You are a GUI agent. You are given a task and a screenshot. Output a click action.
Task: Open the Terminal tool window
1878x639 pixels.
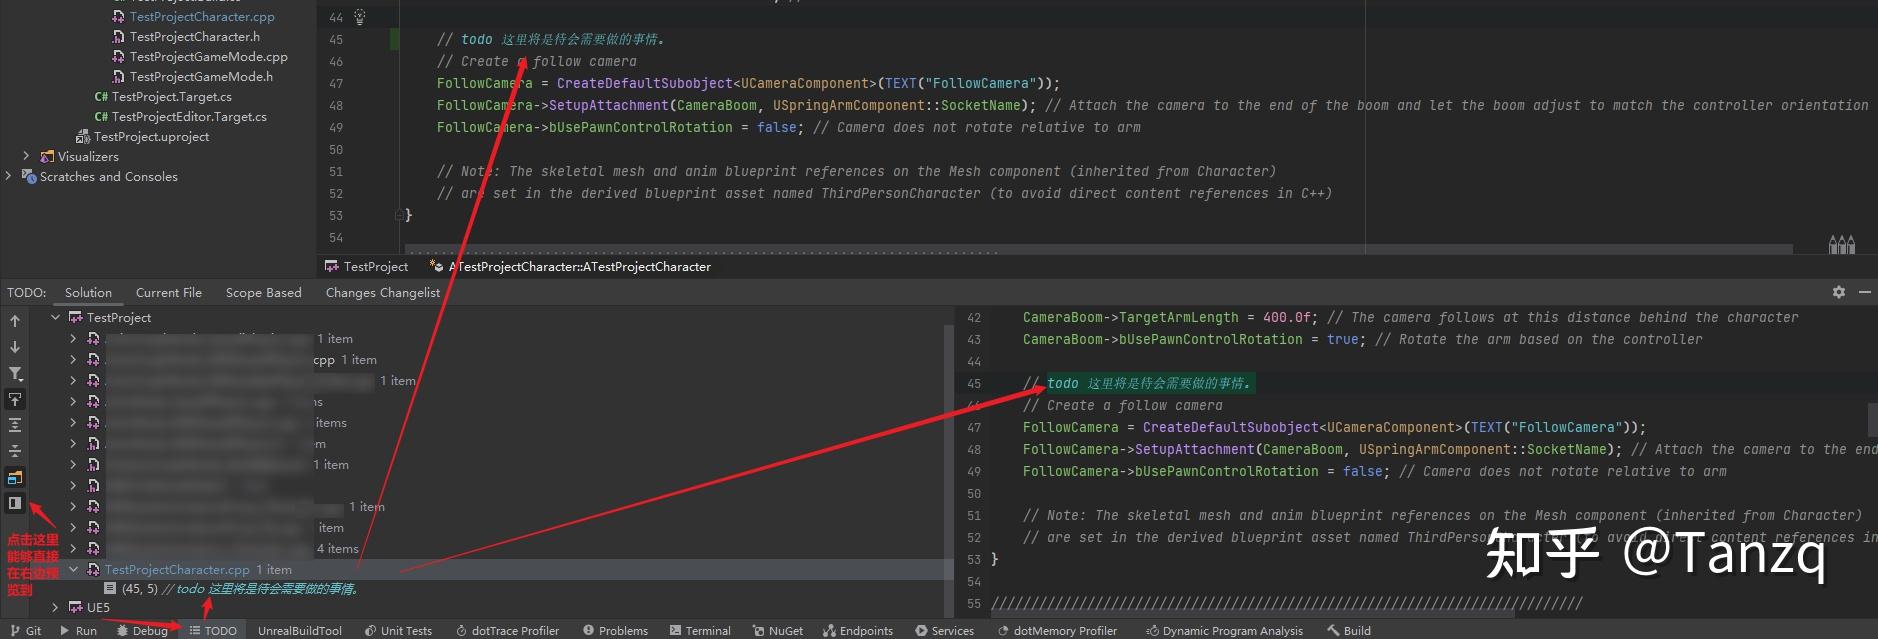pos(700,630)
